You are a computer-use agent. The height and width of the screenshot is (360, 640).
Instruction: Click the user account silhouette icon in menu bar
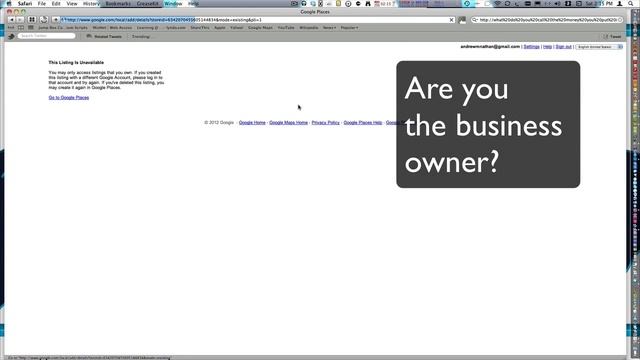coord(620,3)
